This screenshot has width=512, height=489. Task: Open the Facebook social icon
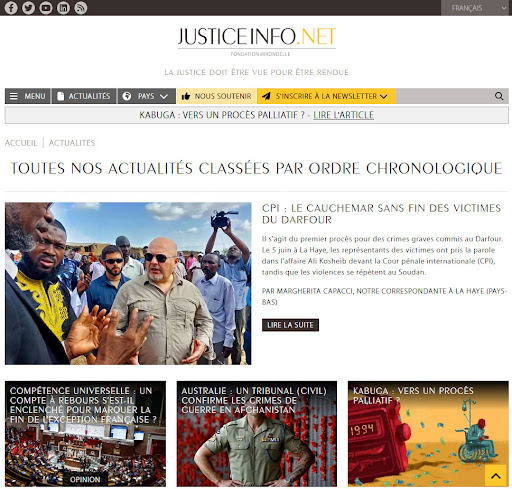[x=11, y=8]
